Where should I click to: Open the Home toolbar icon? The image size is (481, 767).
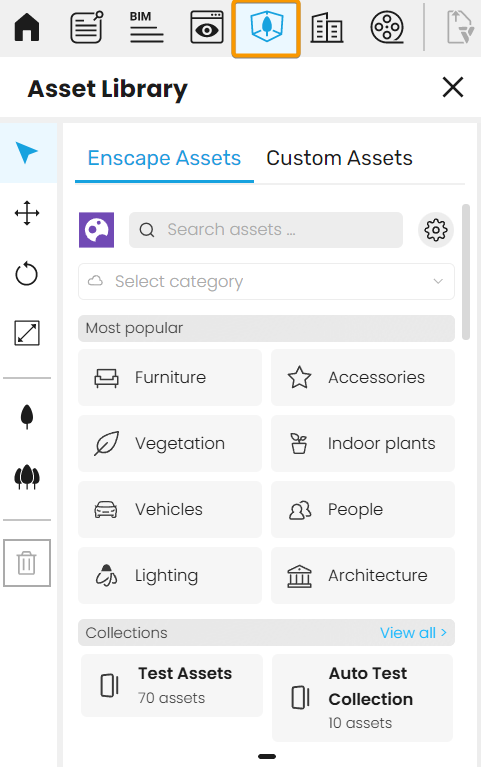27,27
